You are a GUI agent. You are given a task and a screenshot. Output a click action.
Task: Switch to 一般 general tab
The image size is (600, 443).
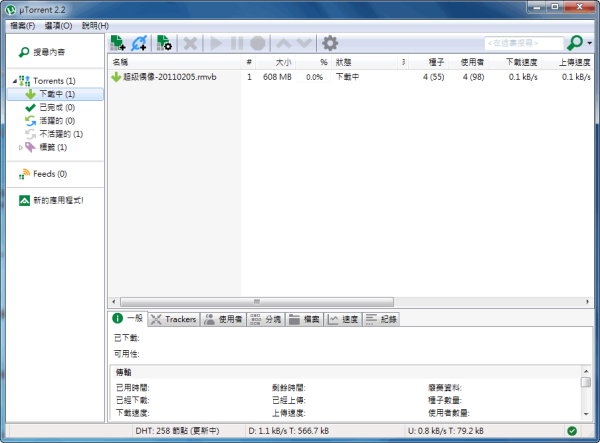click(x=128, y=319)
